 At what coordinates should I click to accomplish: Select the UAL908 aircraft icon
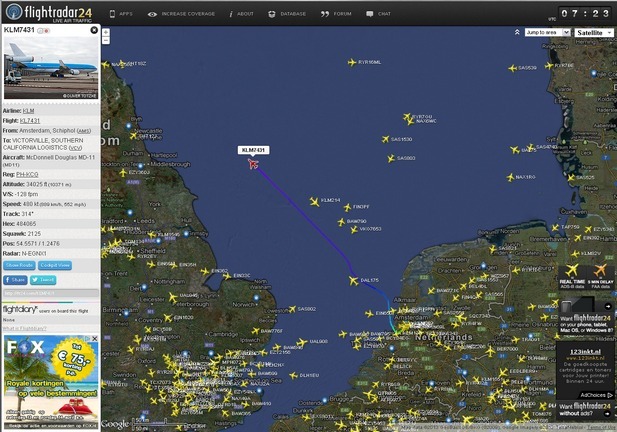tap(302, 342)
